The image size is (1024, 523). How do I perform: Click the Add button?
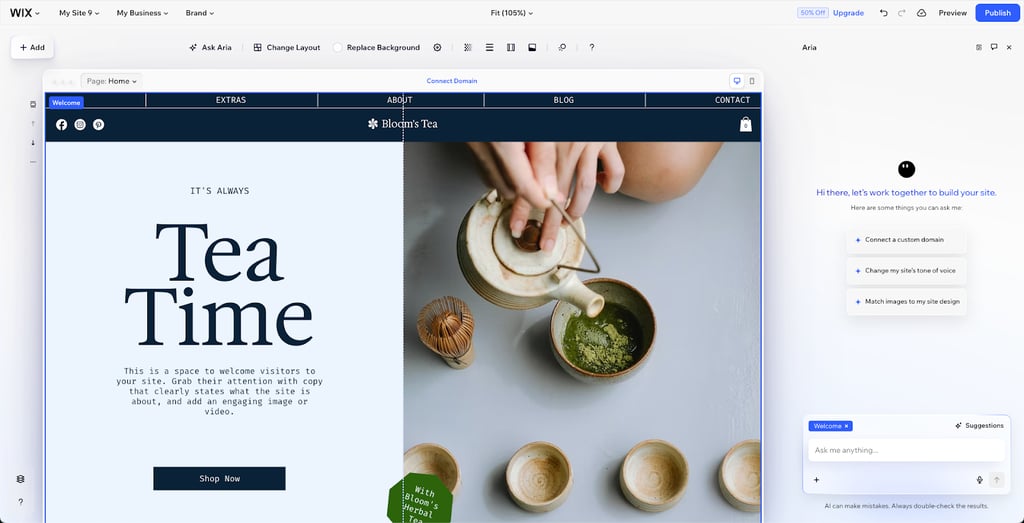point(32,47)
